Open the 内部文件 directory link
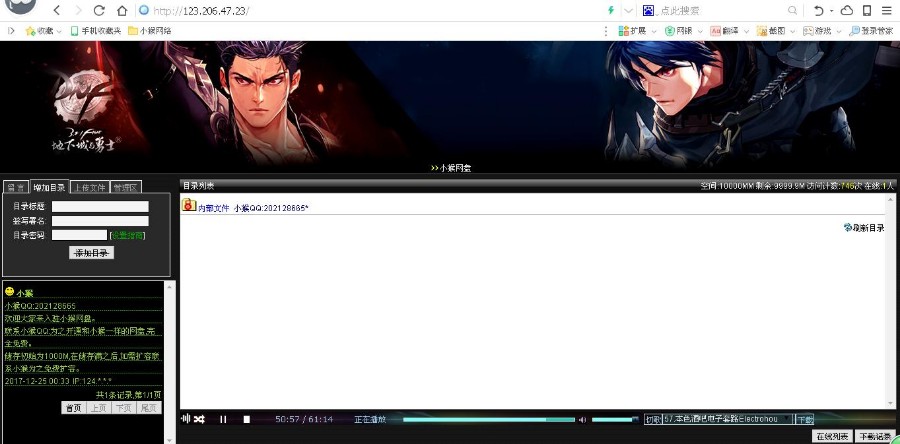Screen dimensions: 900x444 tap(214, 208)
